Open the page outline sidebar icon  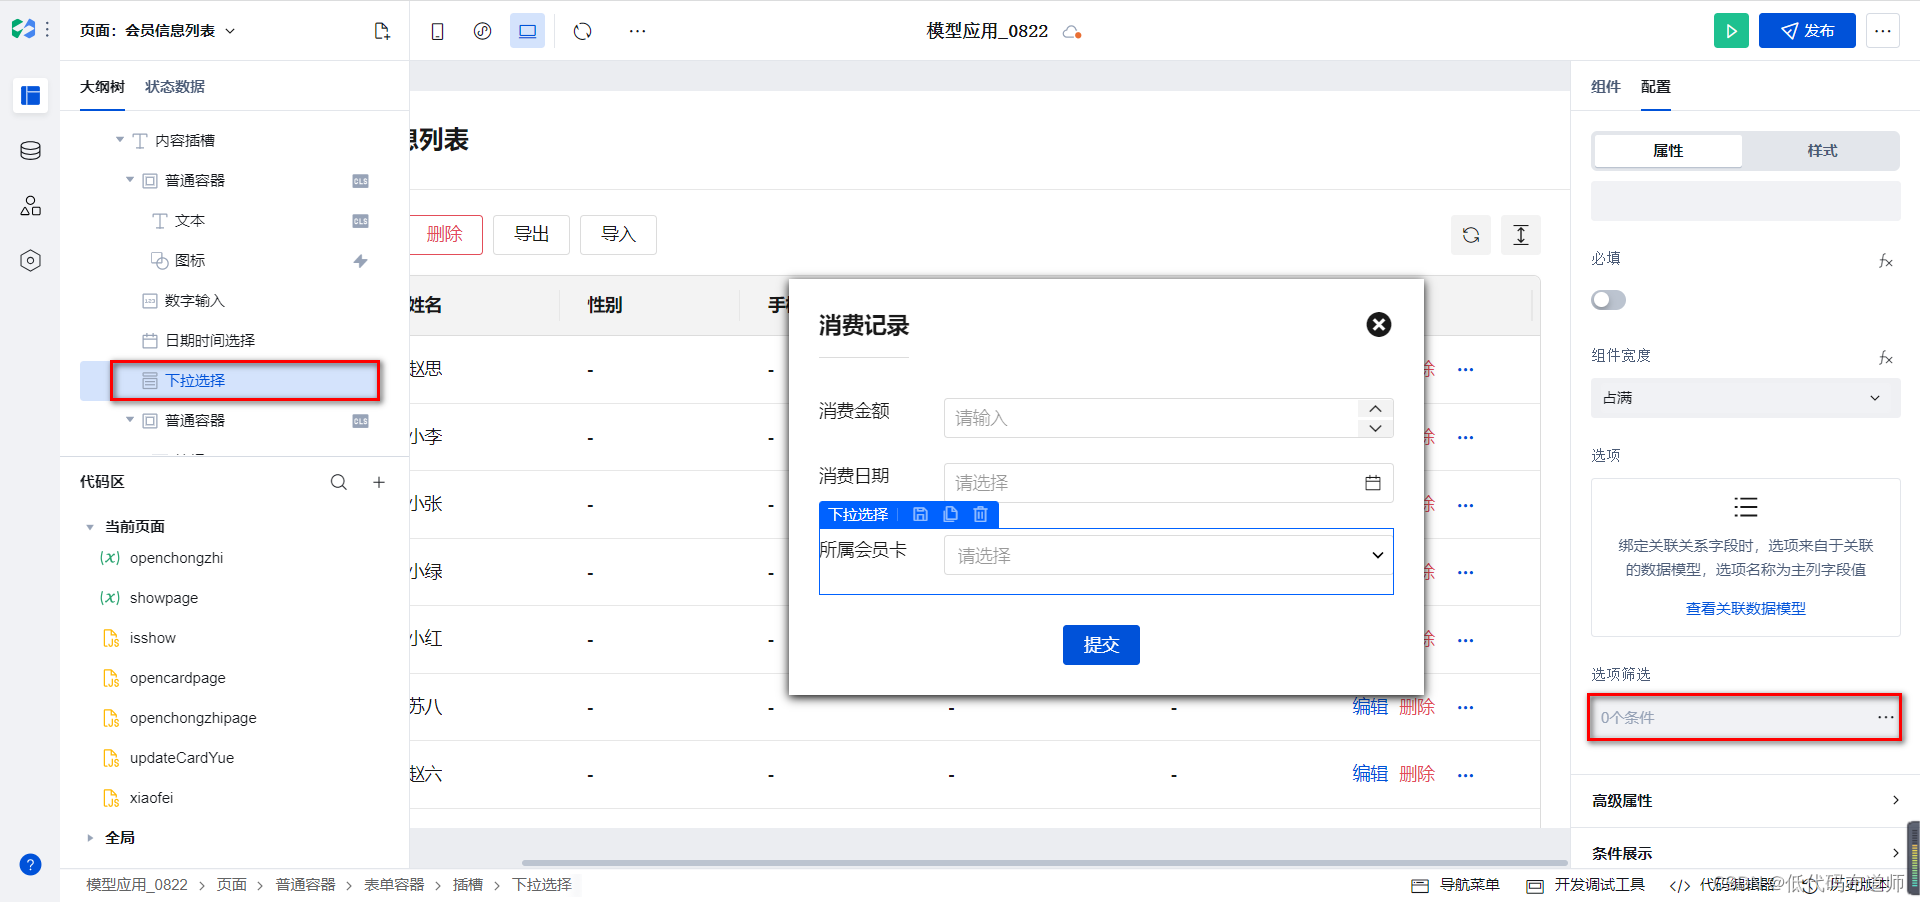[30, 95]
